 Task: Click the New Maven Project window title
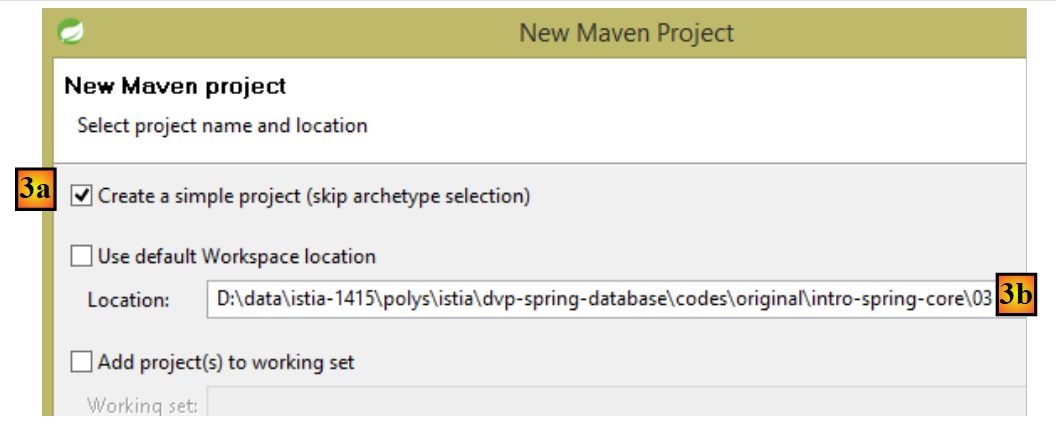coord(626,33)
